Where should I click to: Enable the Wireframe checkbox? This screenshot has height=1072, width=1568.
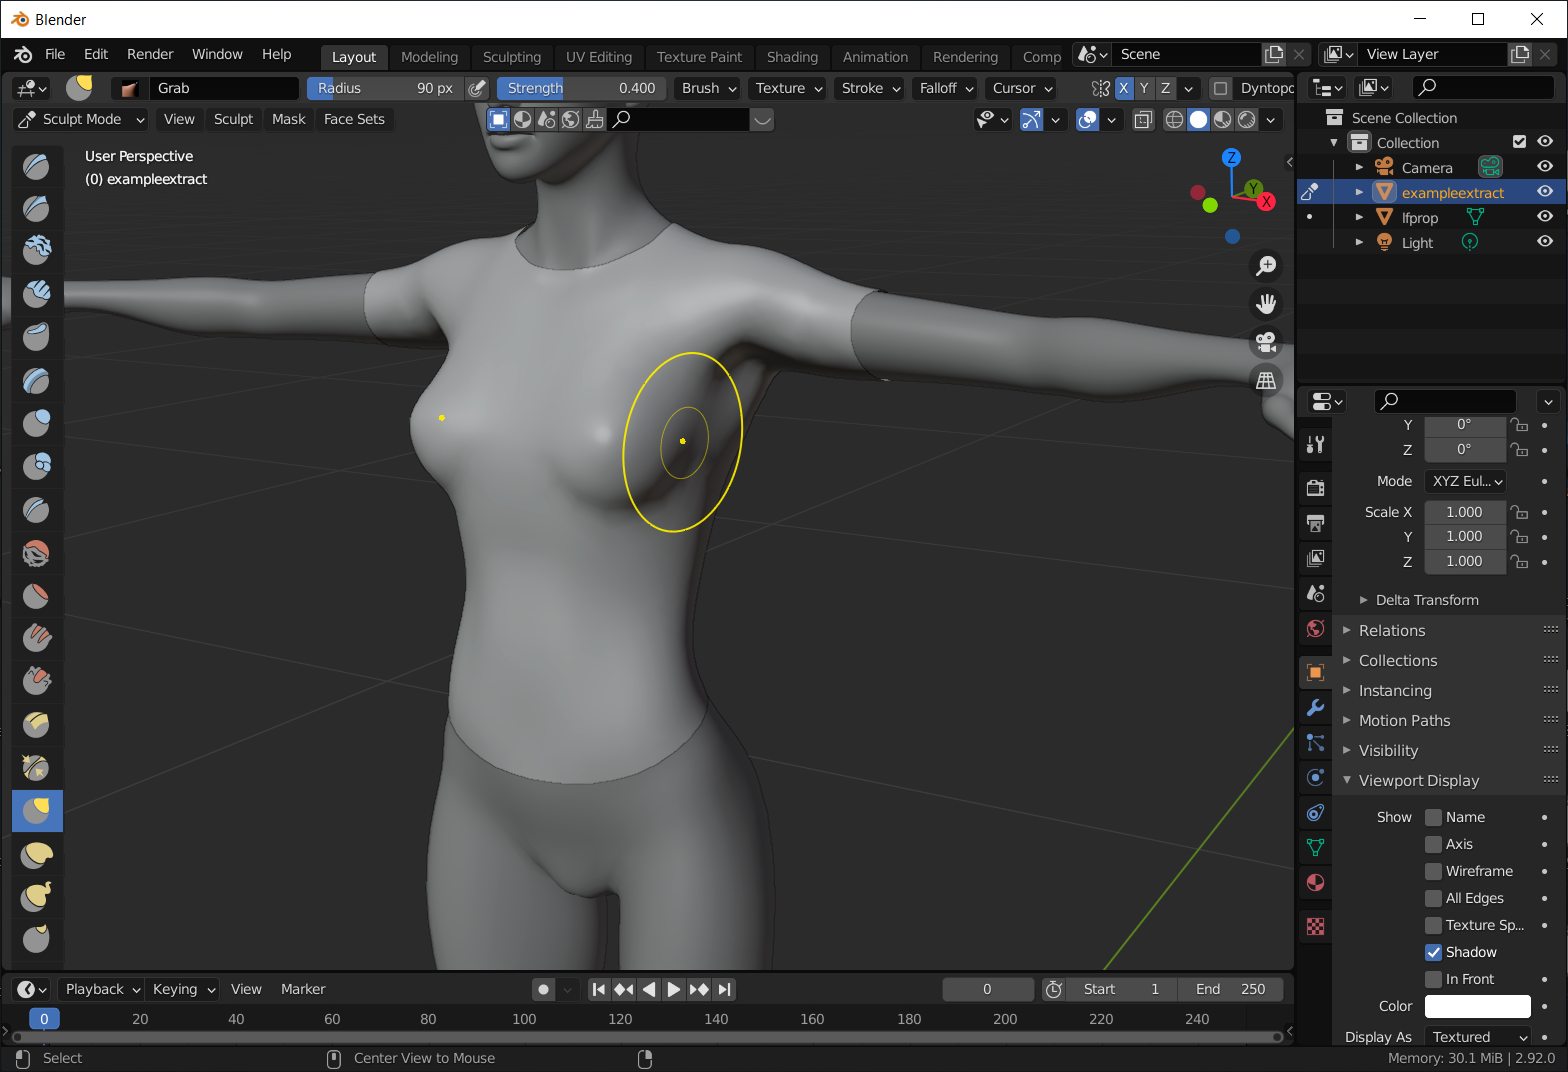(1434, 871)
